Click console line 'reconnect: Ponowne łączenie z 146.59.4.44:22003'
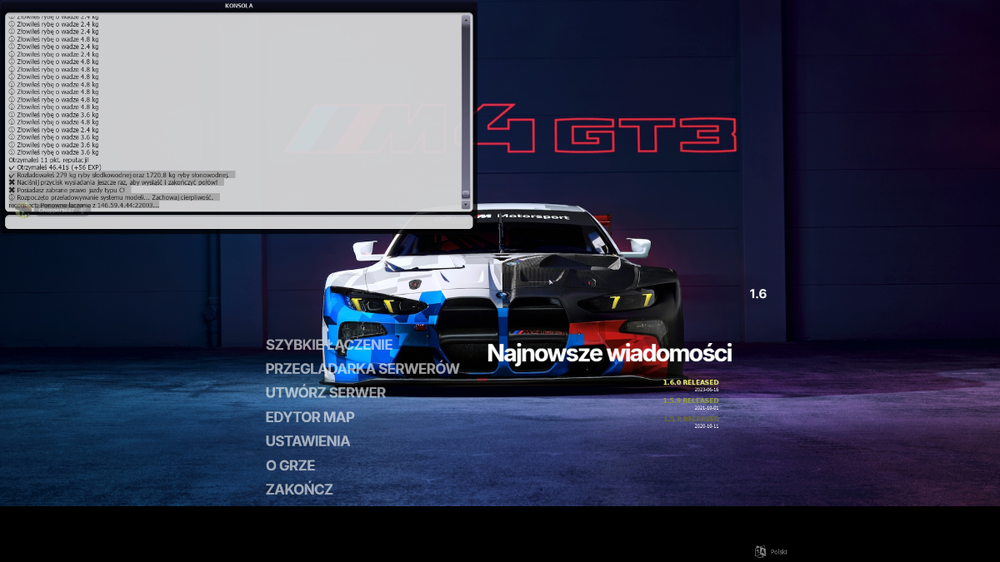This screenshot has width=1000, height=562. [x=84, y=205]
